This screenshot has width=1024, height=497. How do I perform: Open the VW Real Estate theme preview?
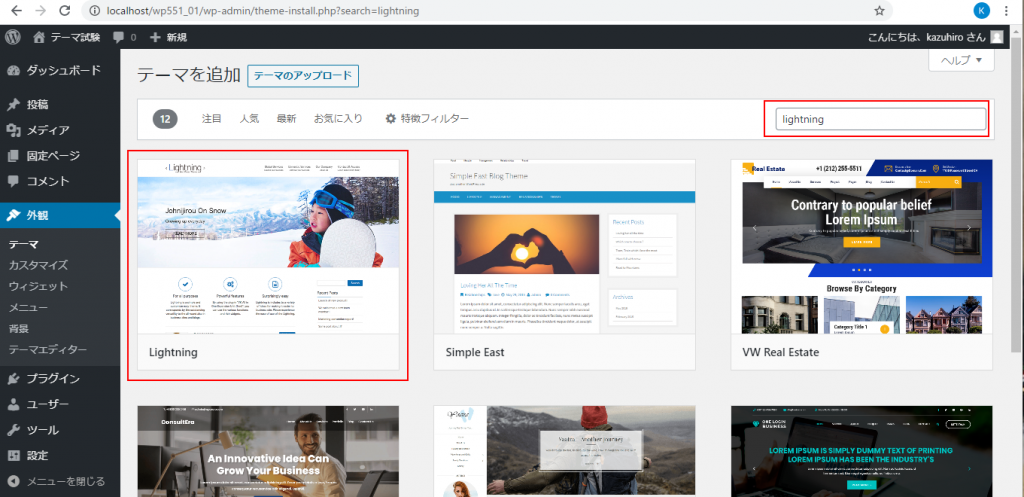[861, 246]
